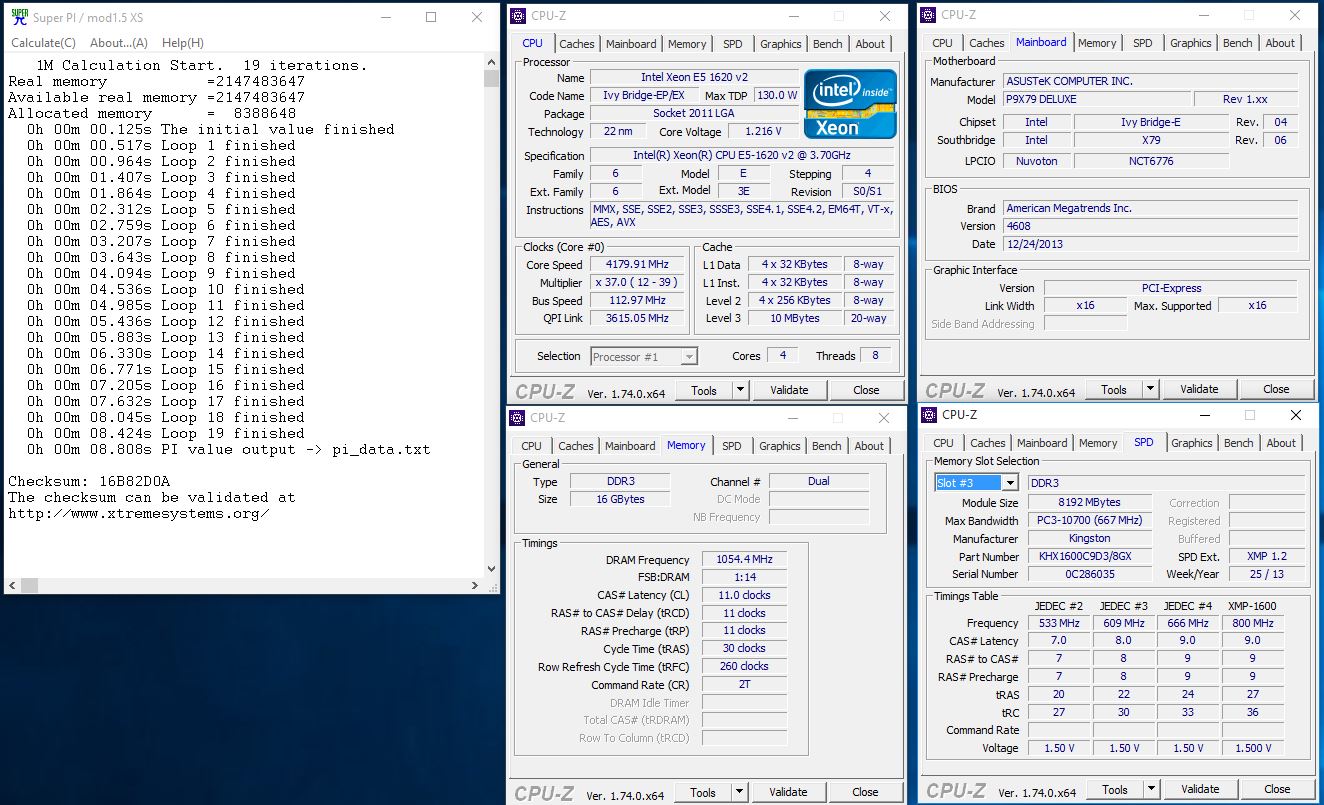Click the Super PI title bar icon
1324x805 pixels.
pyautogui.click(x=19, y=16)
